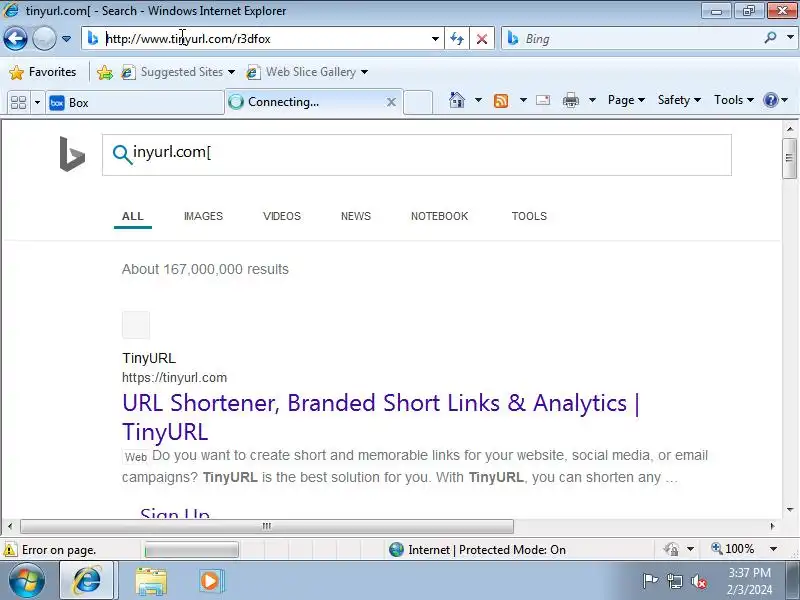The width and height of the screenshot is (800, 600).
Task: Open a new blank tab
Action: 418,102
